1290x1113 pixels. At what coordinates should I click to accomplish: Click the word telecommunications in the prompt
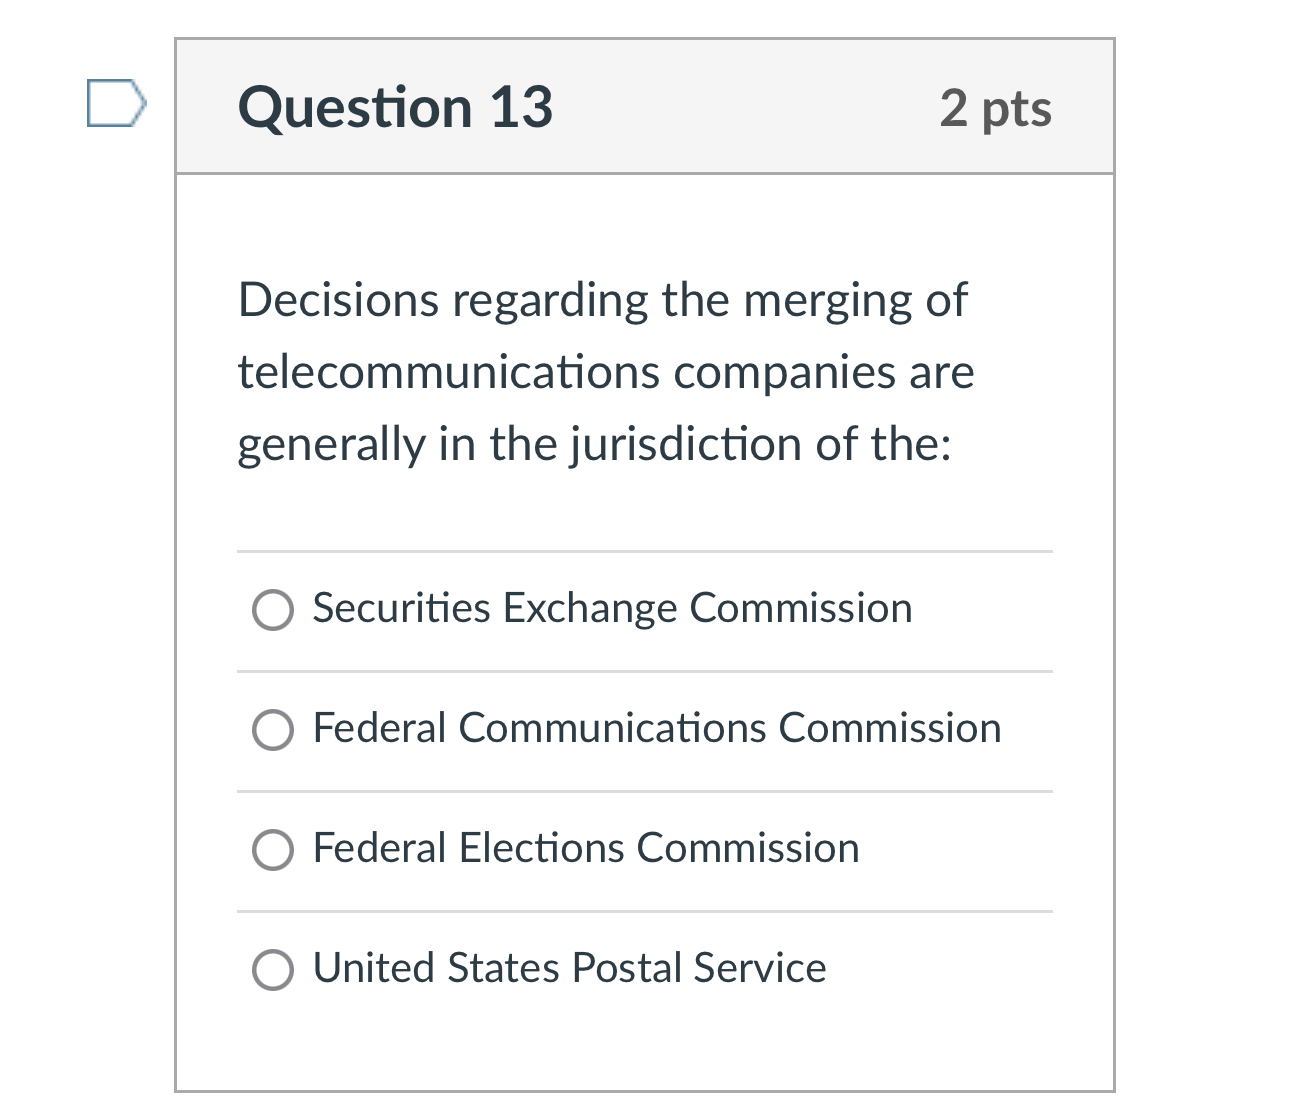449,372
